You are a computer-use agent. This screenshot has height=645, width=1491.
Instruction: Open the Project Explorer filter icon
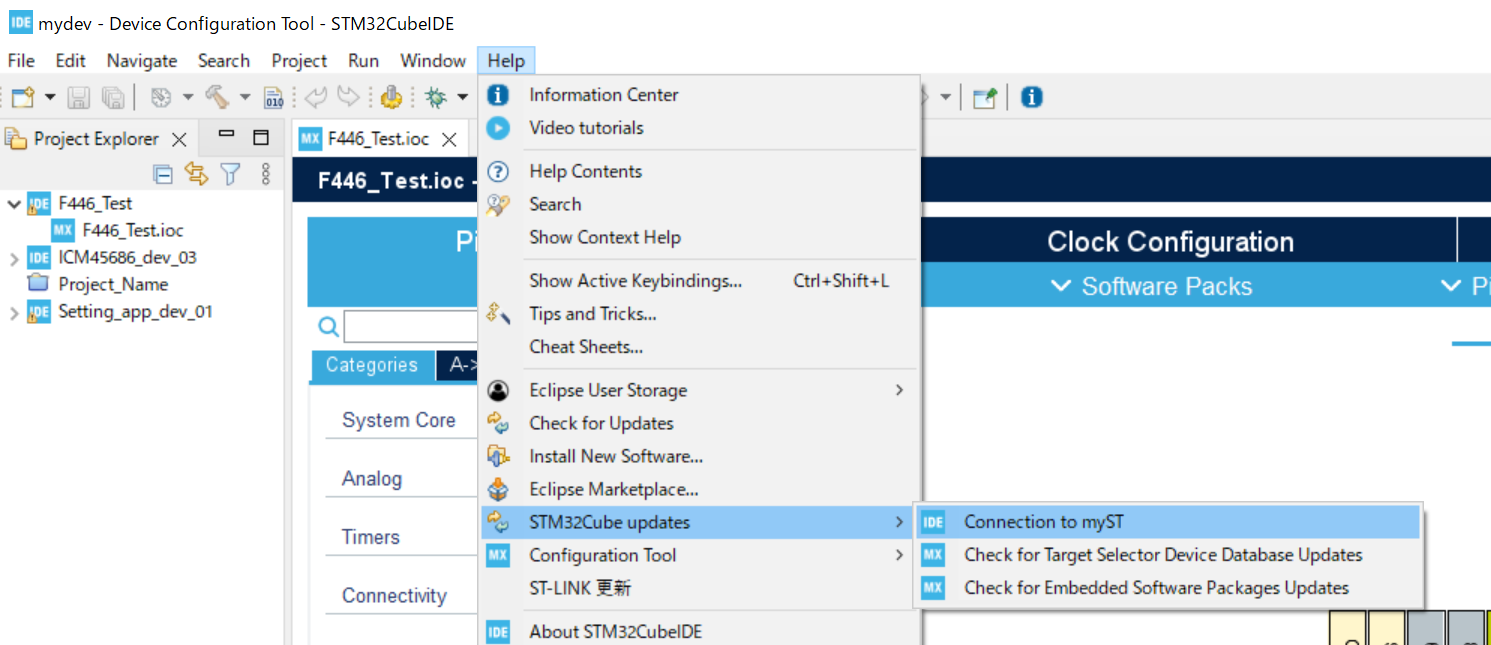click(x=230, y=175)
